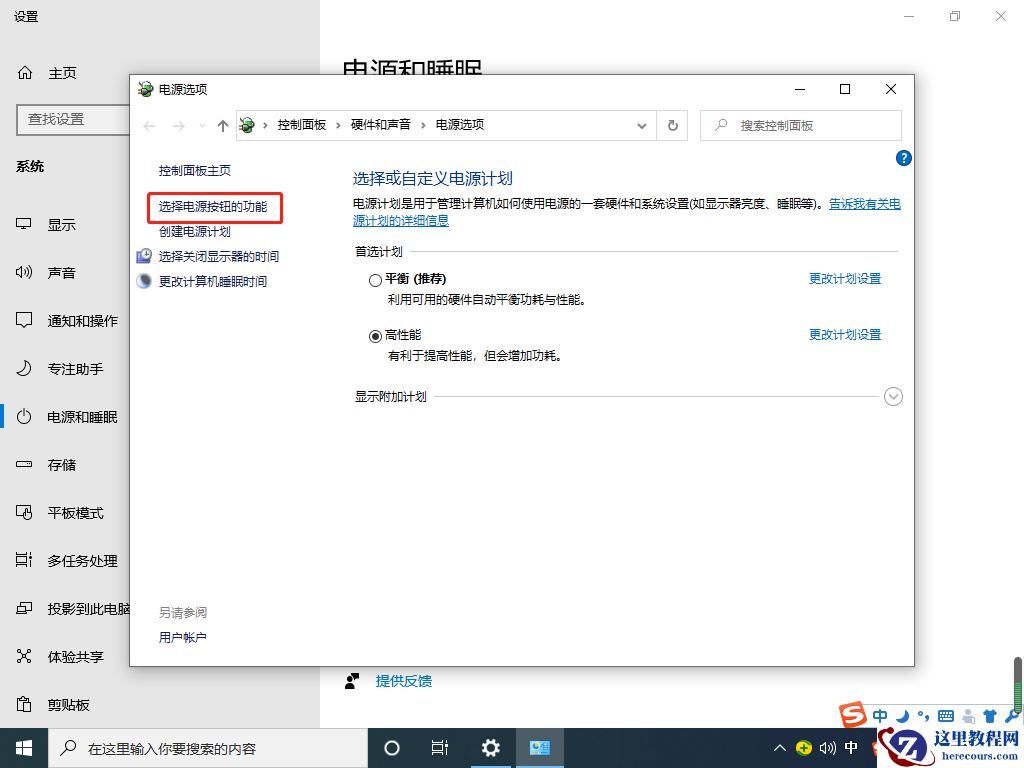Open 更改计划设置 for 高性能 plan
Image resolution: width=1024 pixels, height=768 pixels.
point(846,334)
